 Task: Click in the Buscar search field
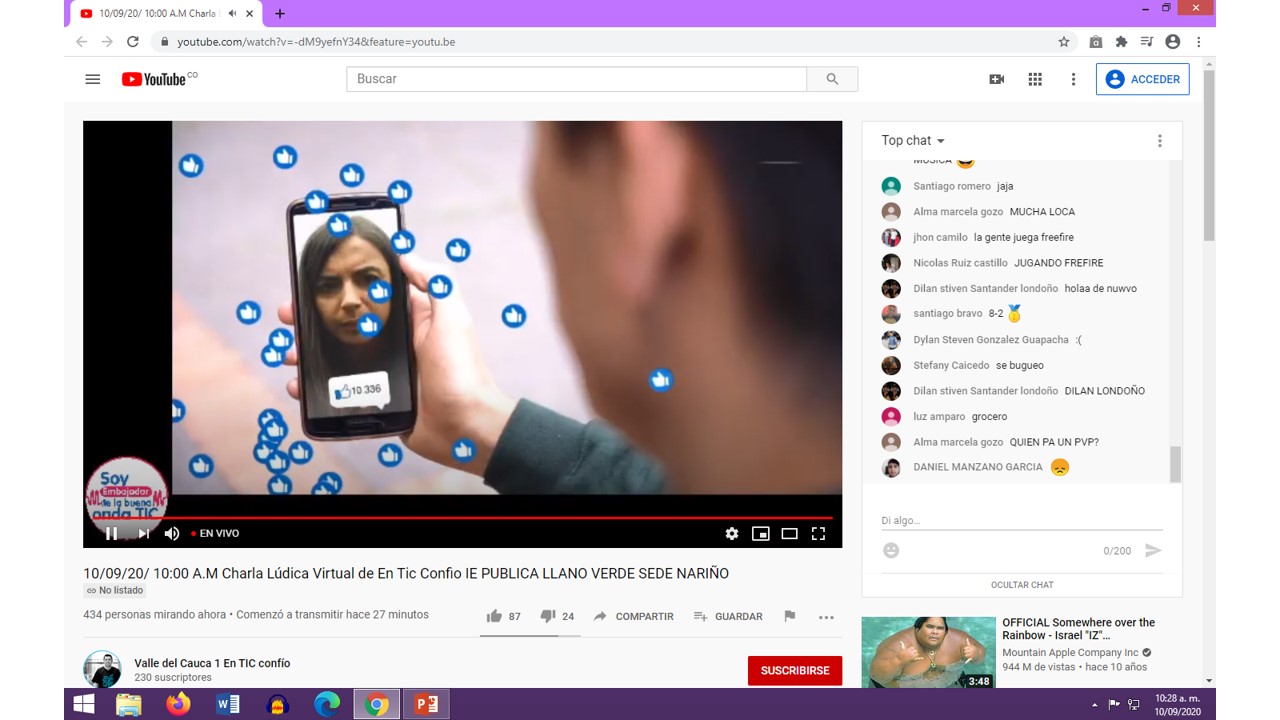coord(577,79)
